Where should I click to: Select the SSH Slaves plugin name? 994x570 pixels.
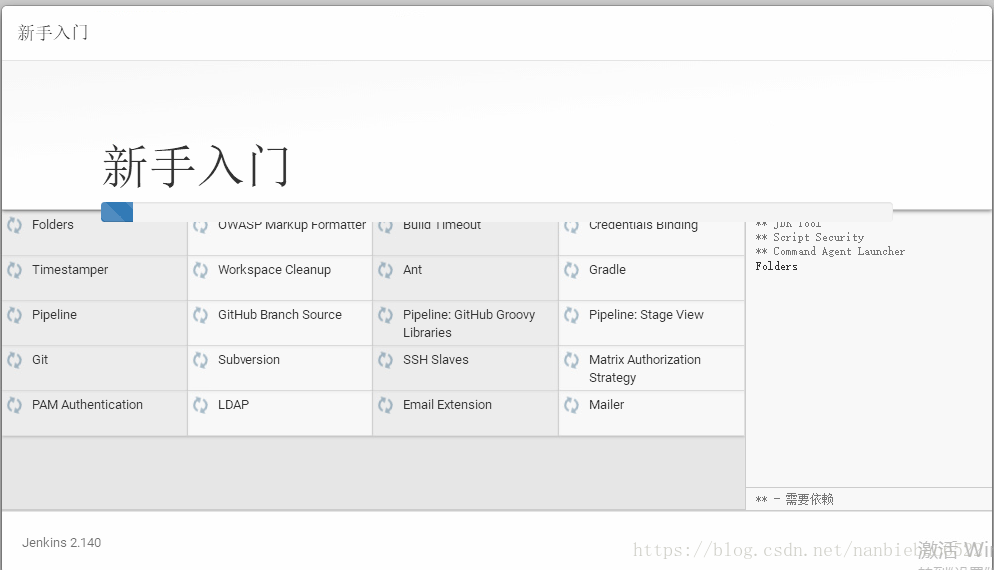436,360
